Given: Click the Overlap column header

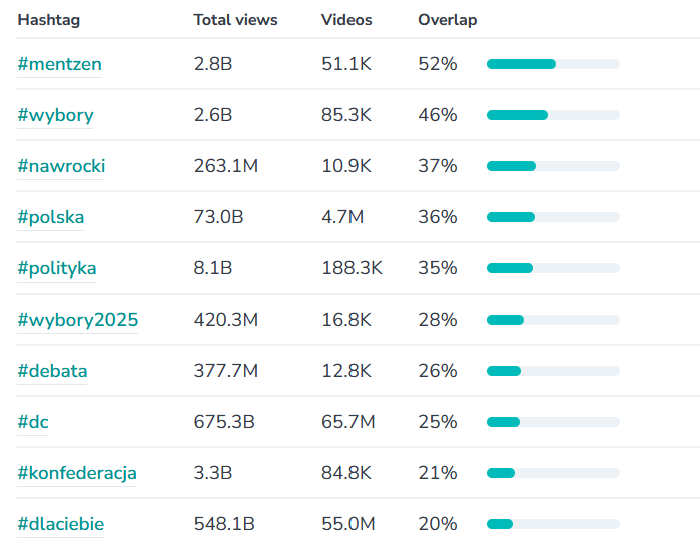Looking at the screenshot, I should coord(448,20).
